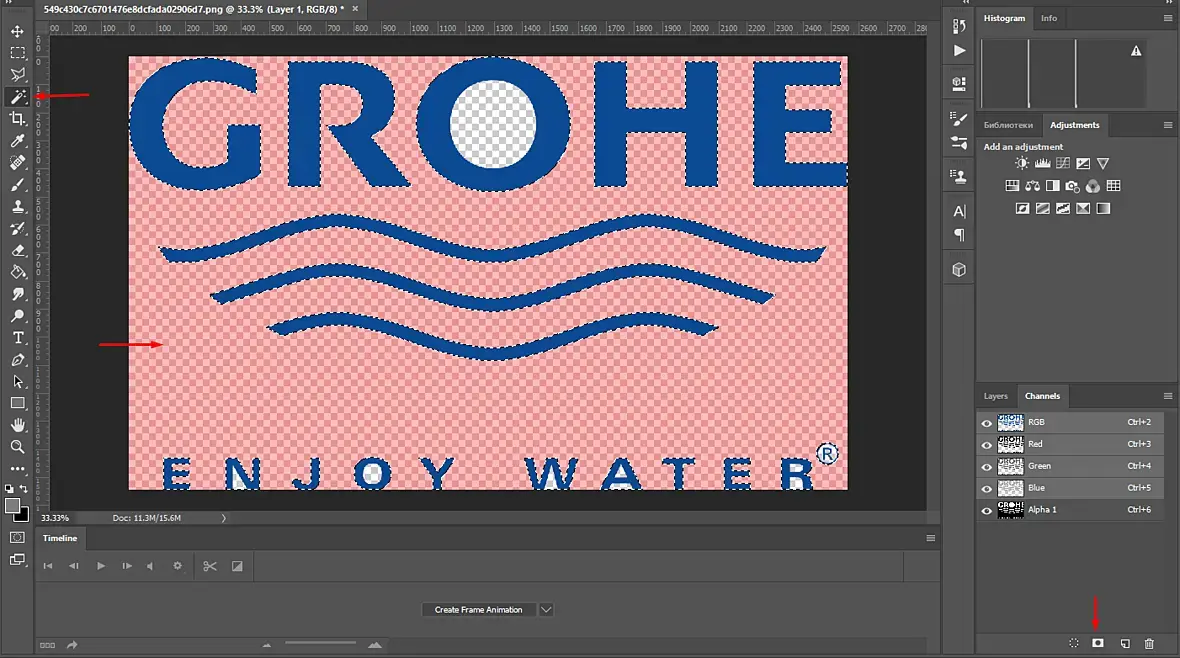Open the Timeline panel menu
This screenshot has height=658, width=1180.
click(931, 538)
